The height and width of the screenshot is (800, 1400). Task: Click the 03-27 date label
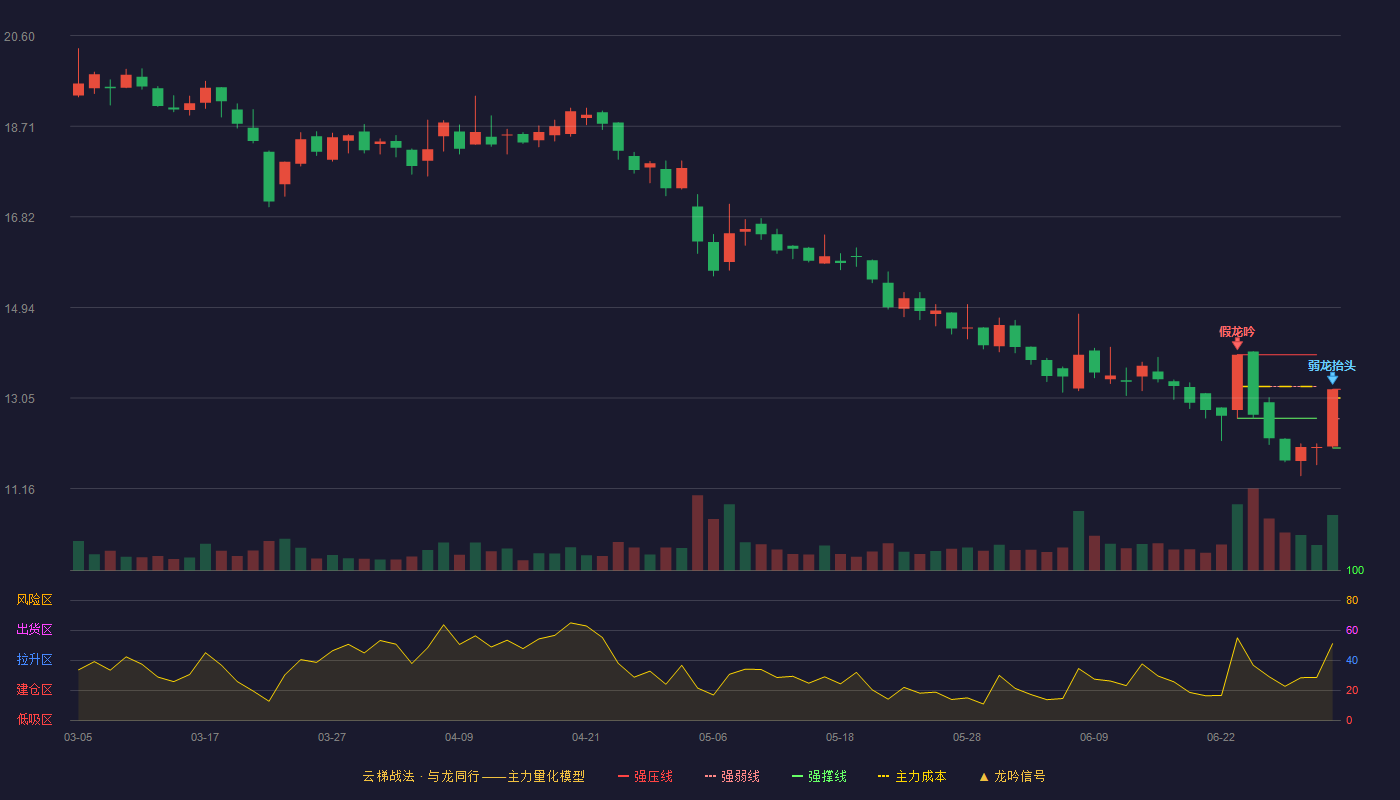332,737
